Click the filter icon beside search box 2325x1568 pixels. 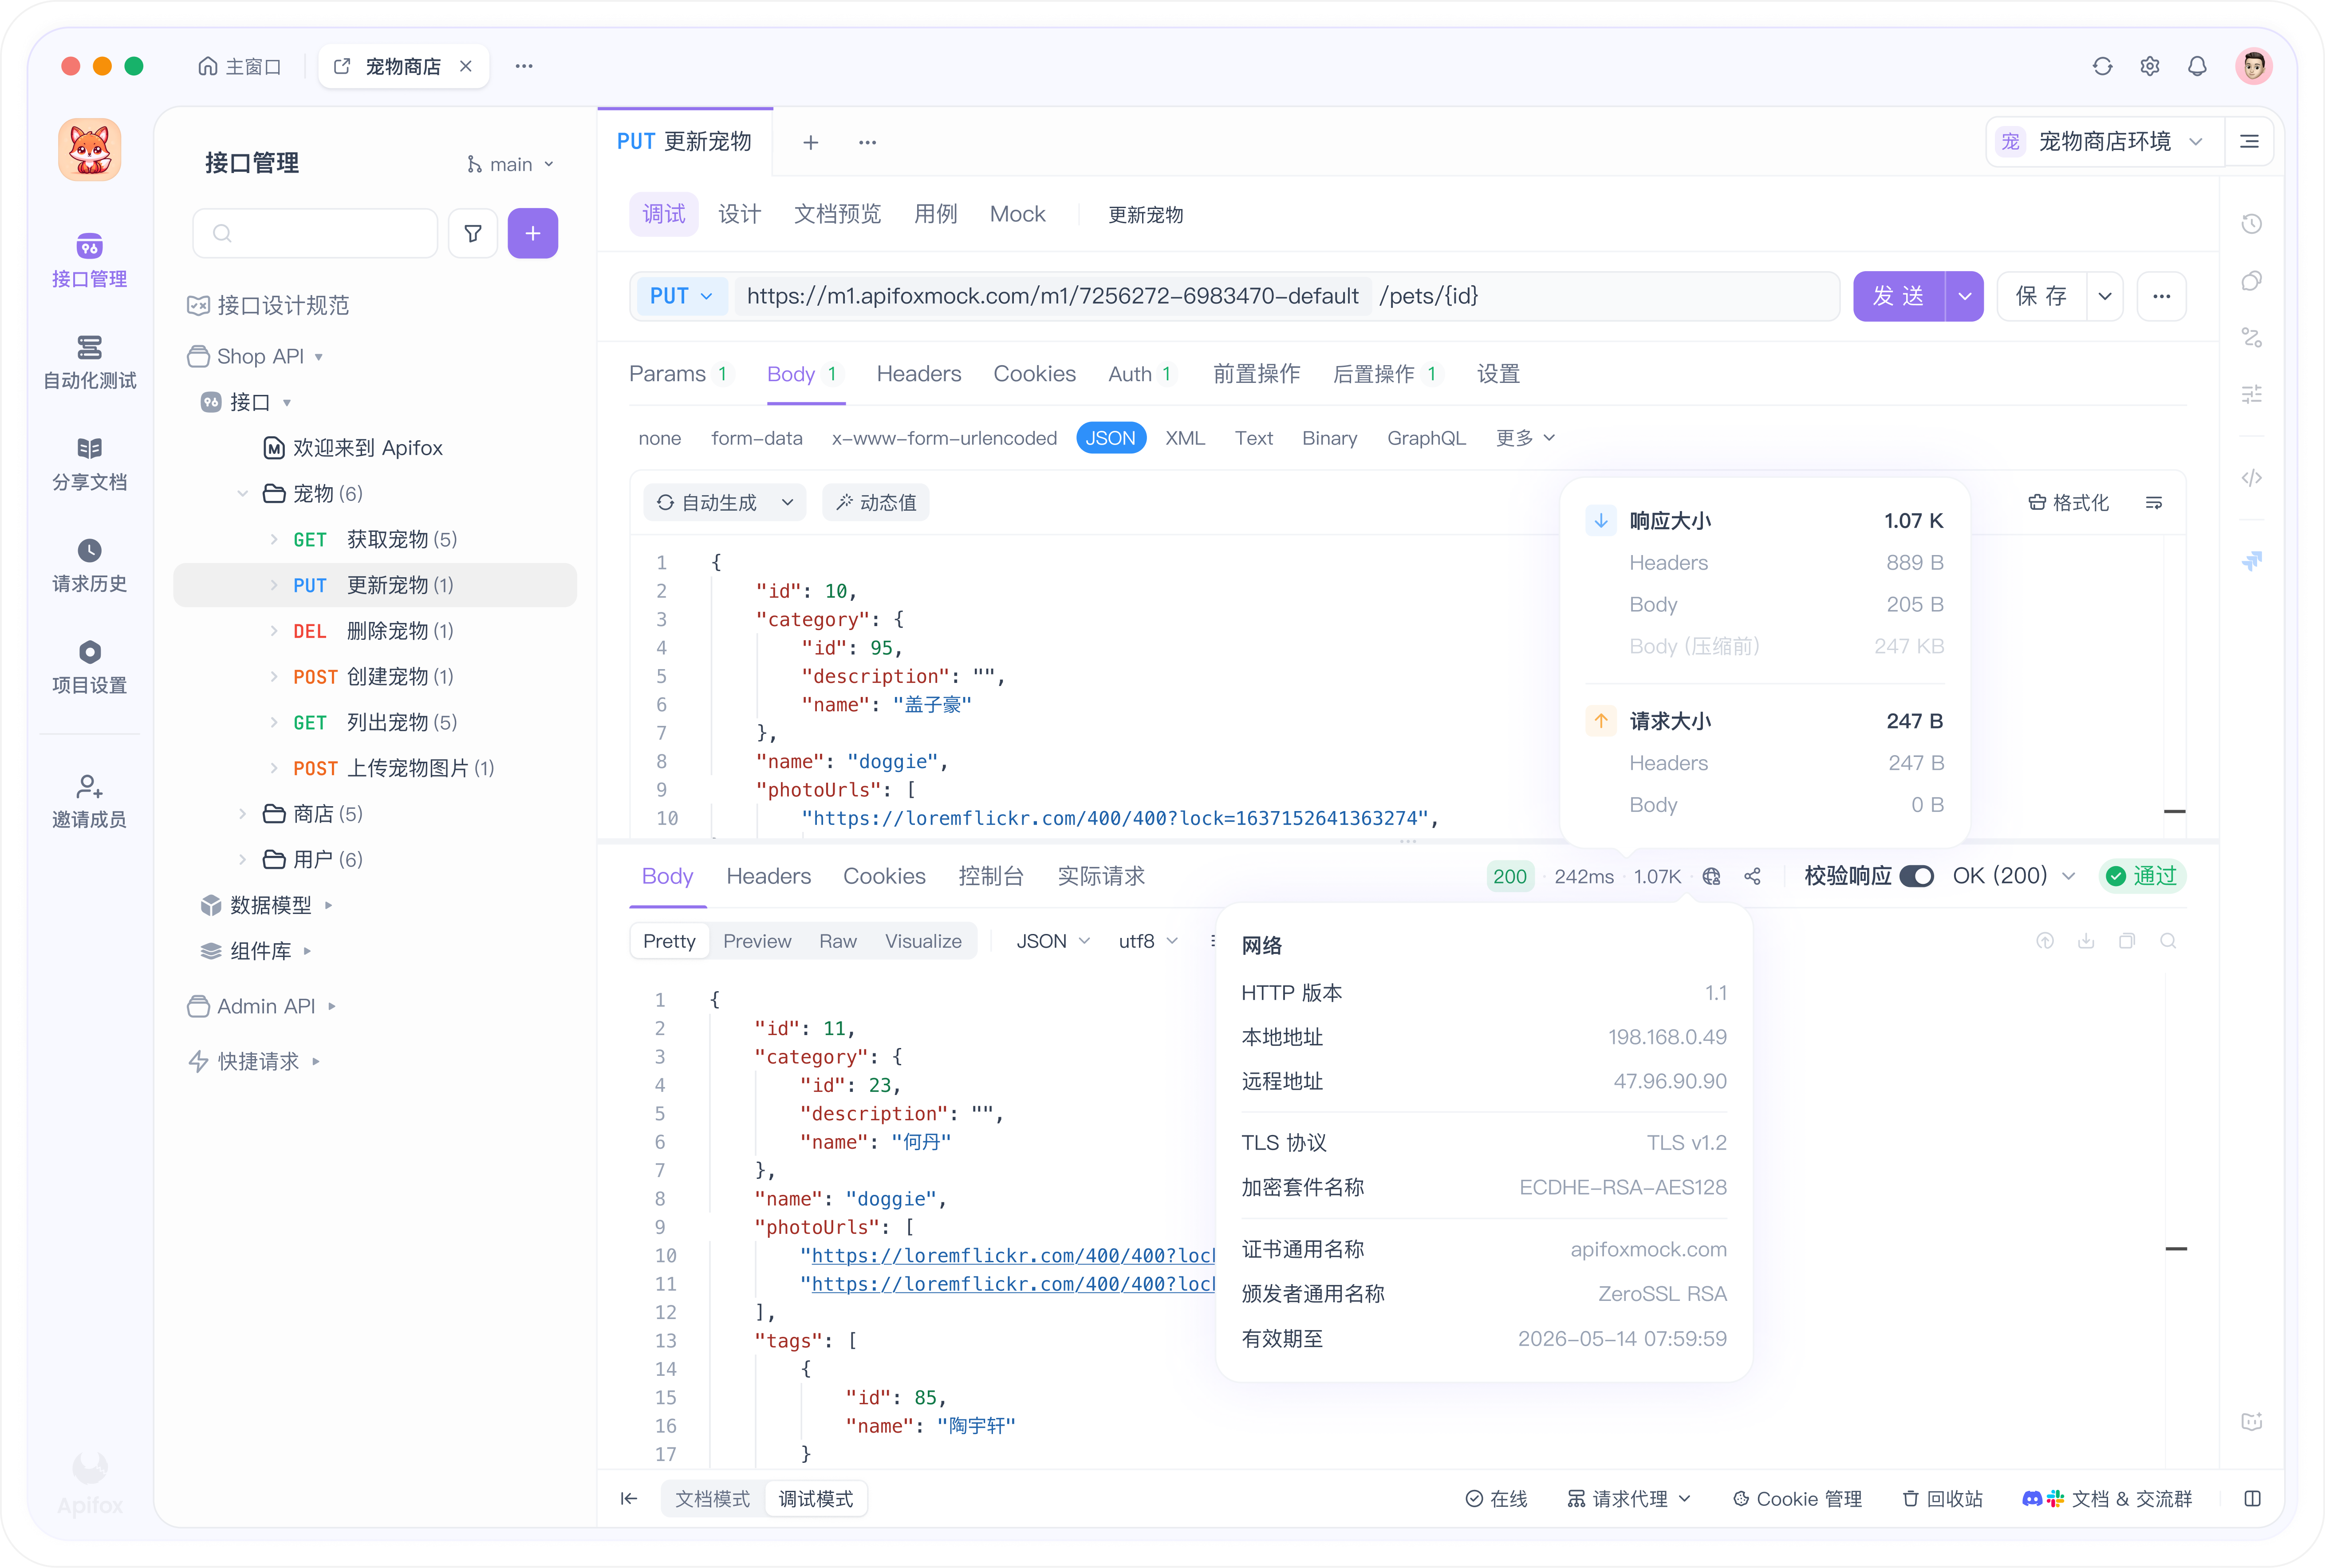click(x=473, y=234)
